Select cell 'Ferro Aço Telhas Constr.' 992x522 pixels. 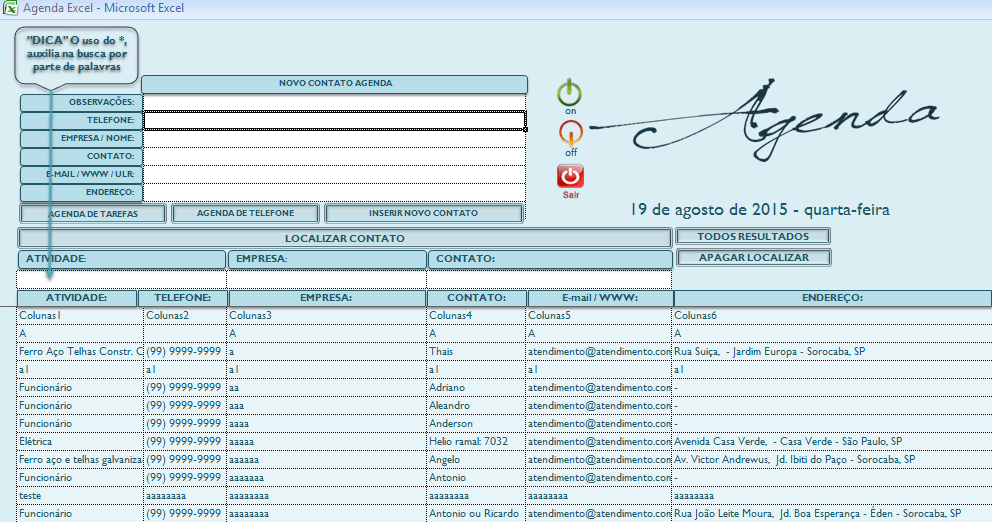pyautogui.click(x=80, y=352)
